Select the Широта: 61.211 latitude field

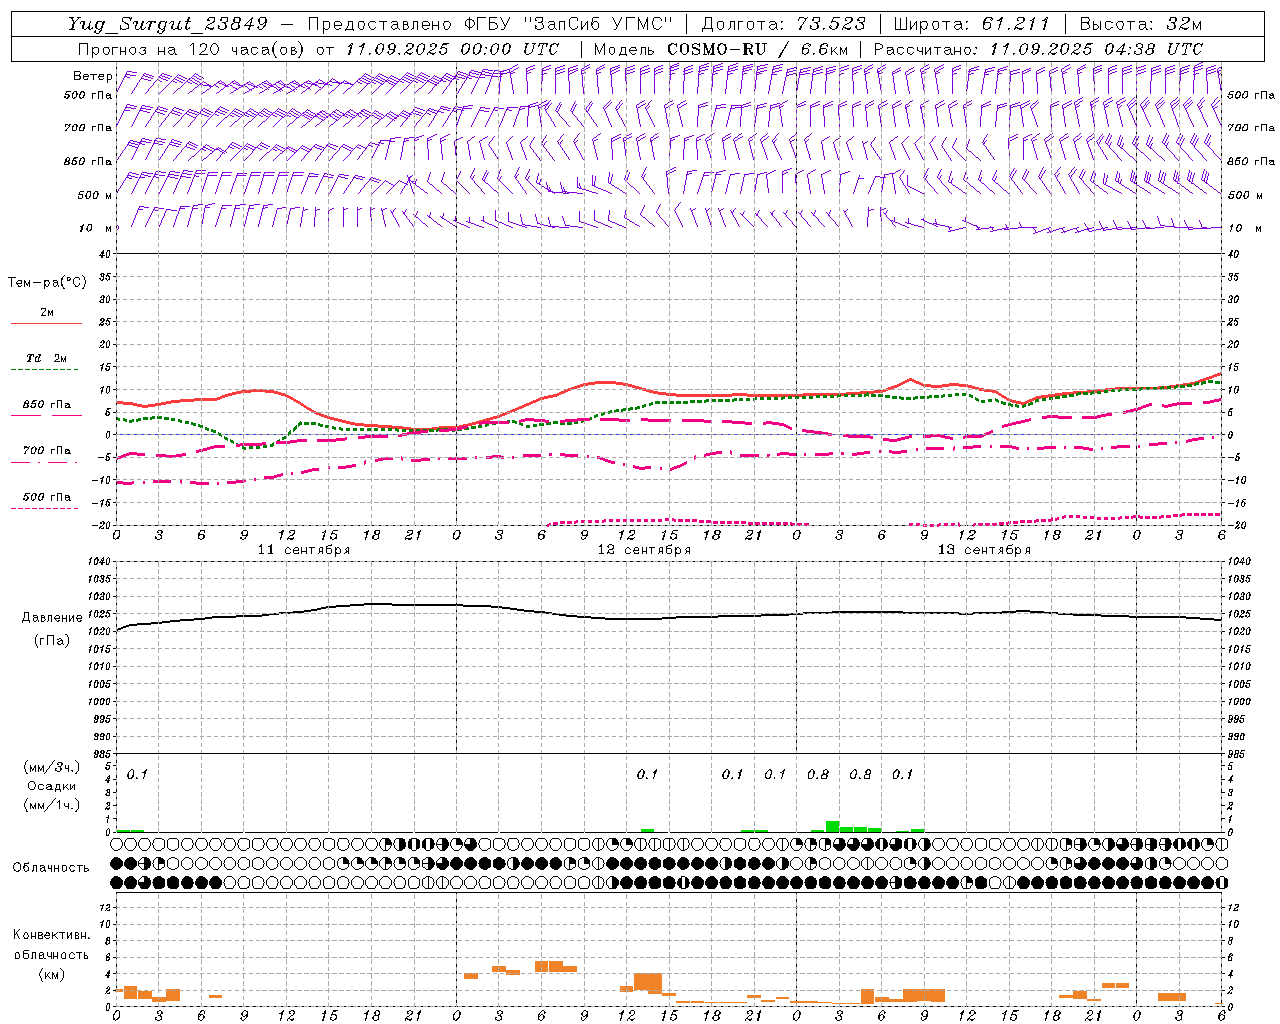point(972,25)
